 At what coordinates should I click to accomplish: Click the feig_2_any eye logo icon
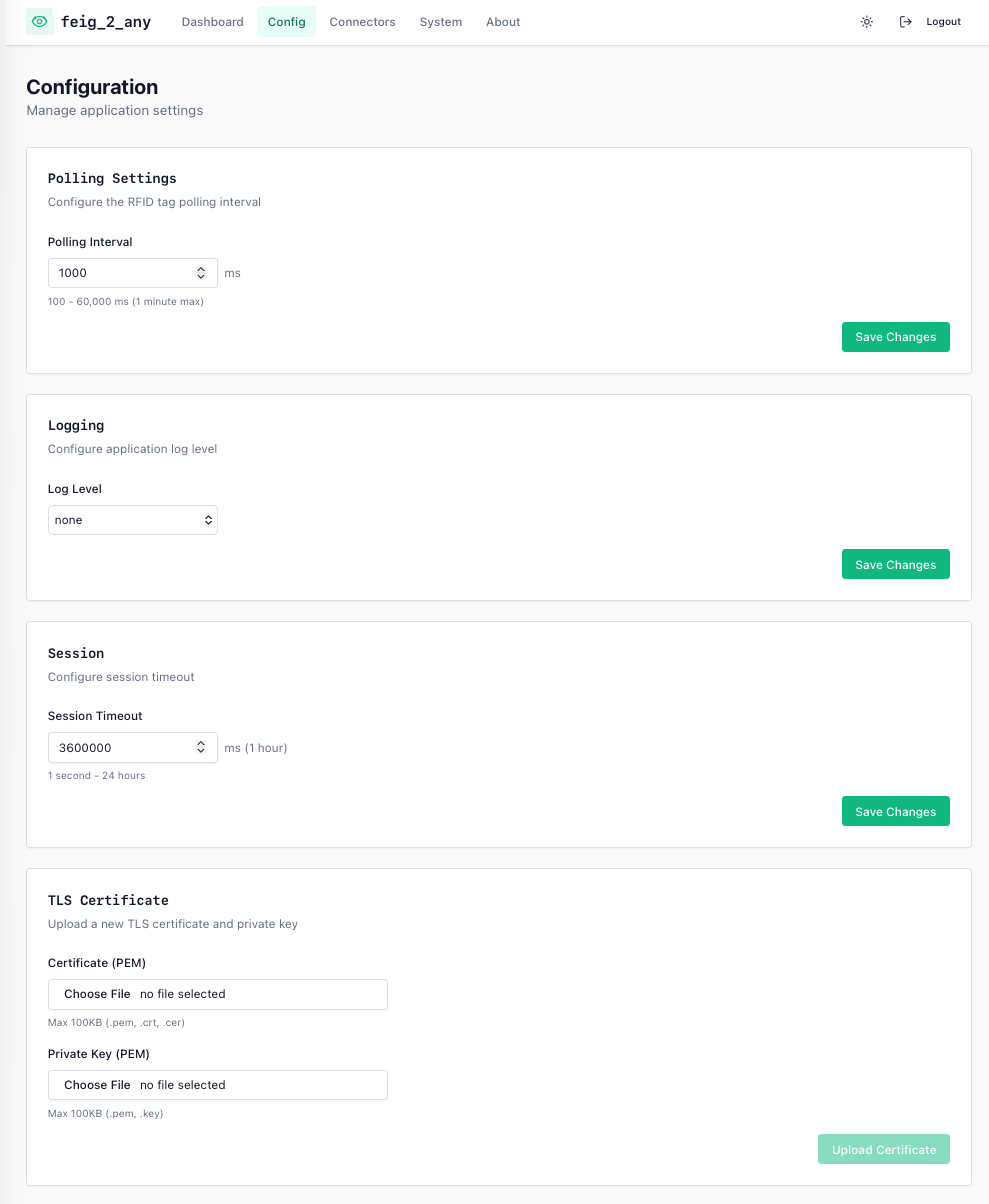40,21
